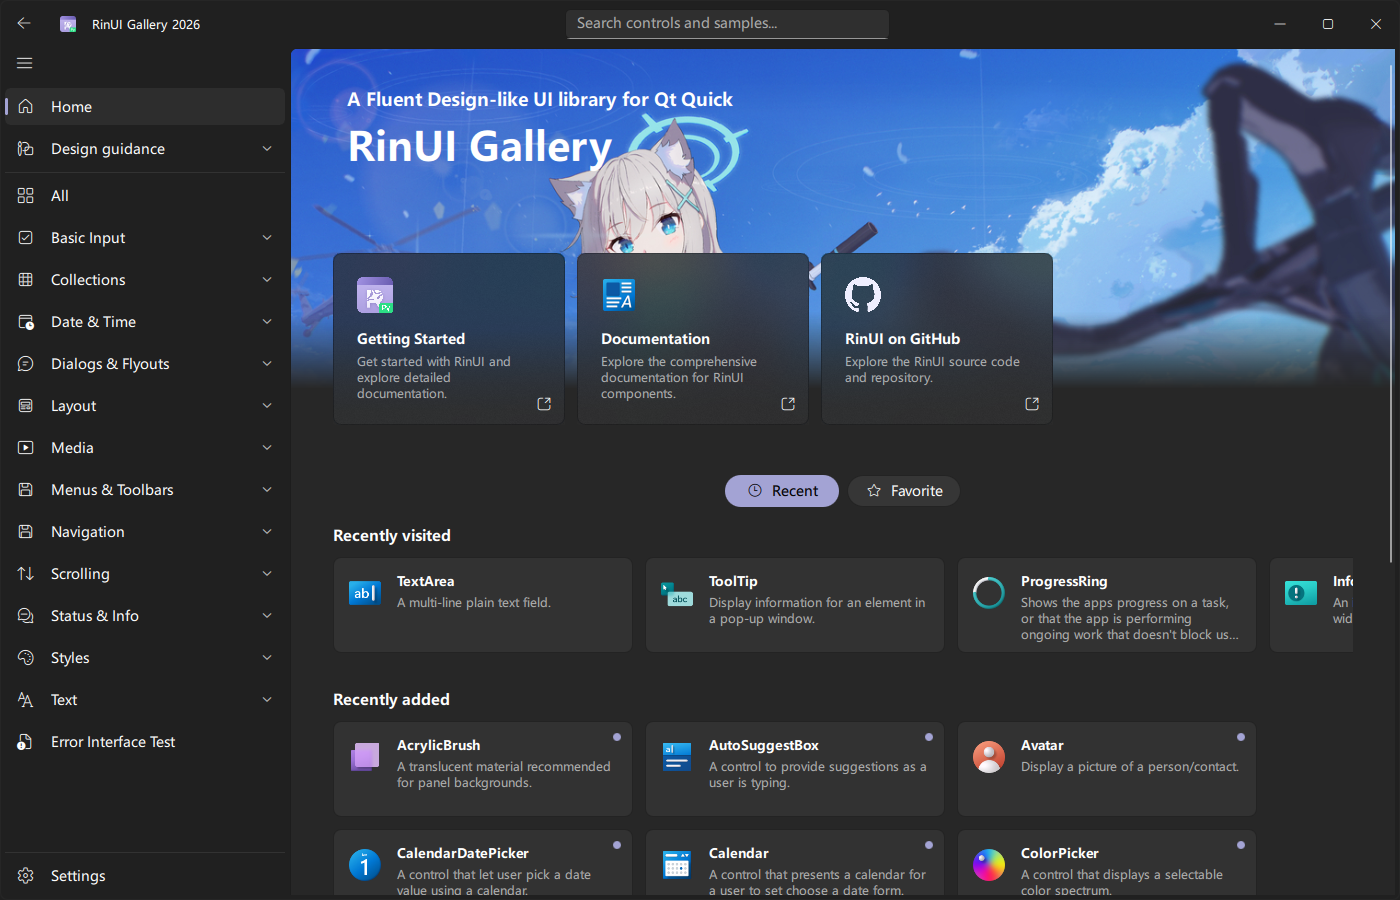
Task: Click the TextArea control icon
Action: click(x=365, y=593)
